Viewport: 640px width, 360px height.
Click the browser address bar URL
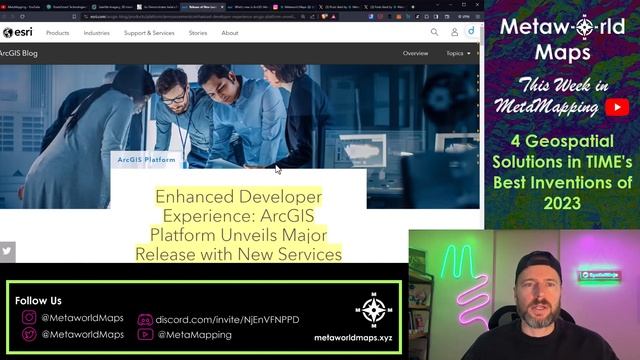190,17
